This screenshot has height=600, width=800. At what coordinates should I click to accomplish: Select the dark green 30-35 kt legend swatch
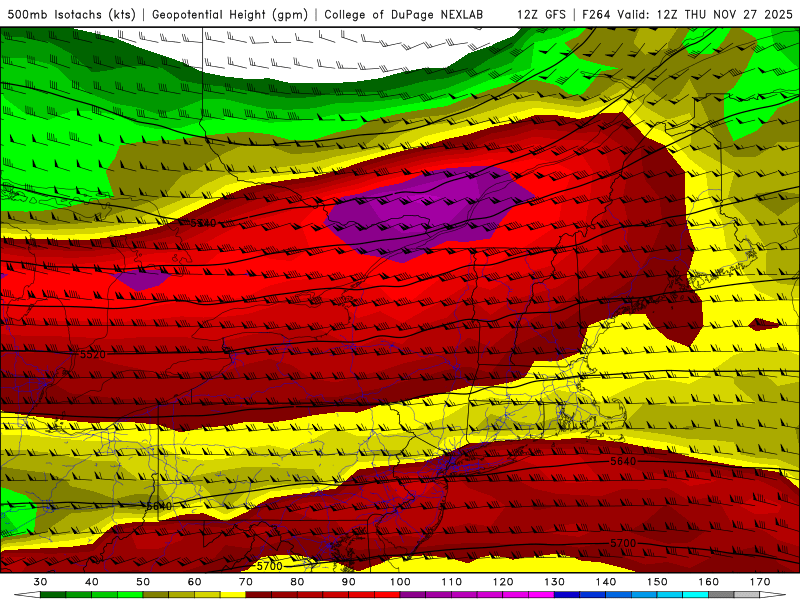click(53, 595)
